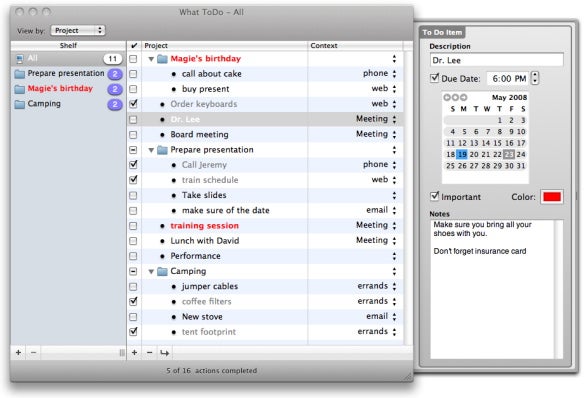Screen dimensions: 586x398
Task: Go to previous month in calendar
Action: pyautogui.click(x=447, y=97)
